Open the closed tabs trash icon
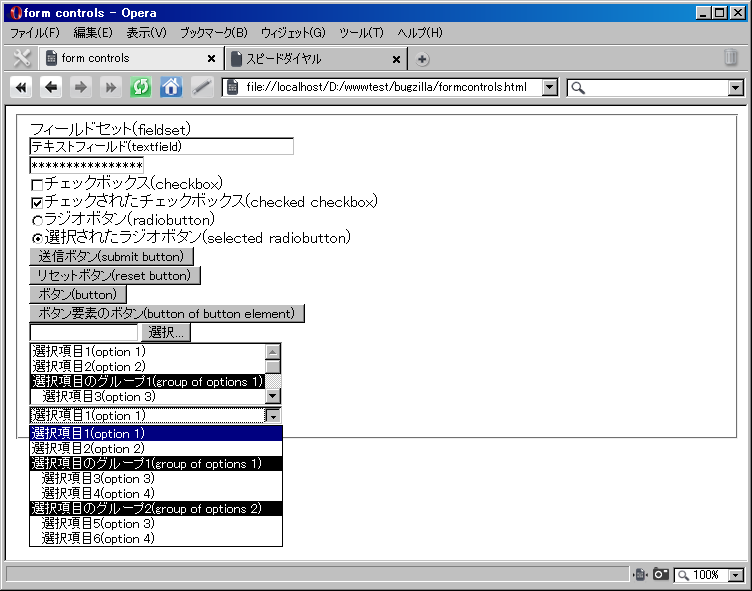 pos(730,57)
